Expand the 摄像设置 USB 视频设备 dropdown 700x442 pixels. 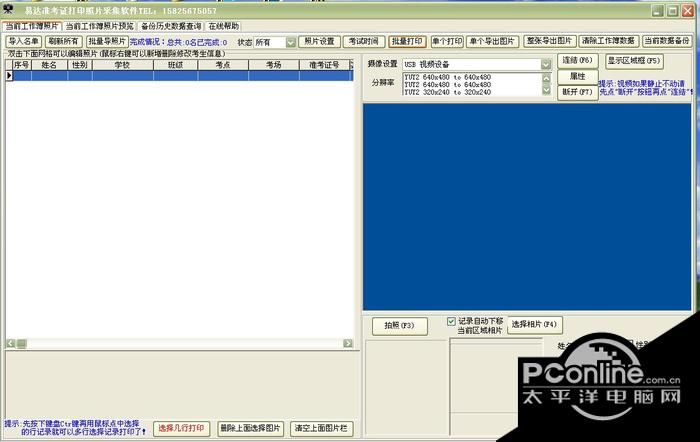click(x=546, y=65)
